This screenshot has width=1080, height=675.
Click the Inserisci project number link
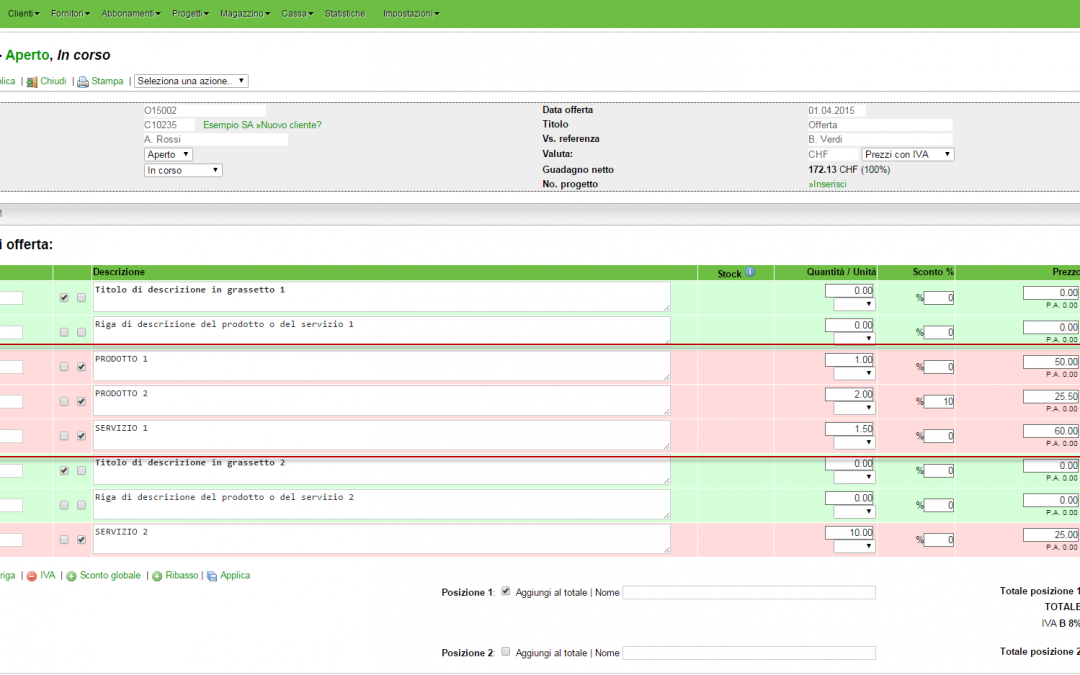tap(827, 185)
